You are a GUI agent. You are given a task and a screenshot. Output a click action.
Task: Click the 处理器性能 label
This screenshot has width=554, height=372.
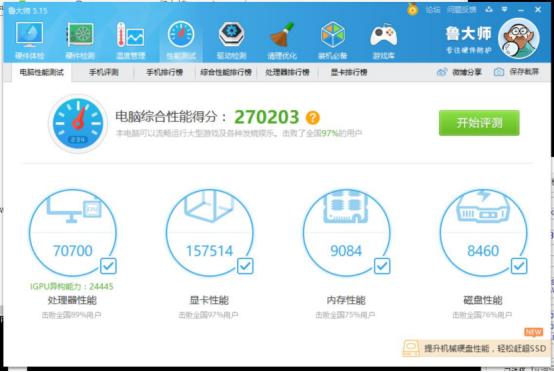click(x=72, y=300)
